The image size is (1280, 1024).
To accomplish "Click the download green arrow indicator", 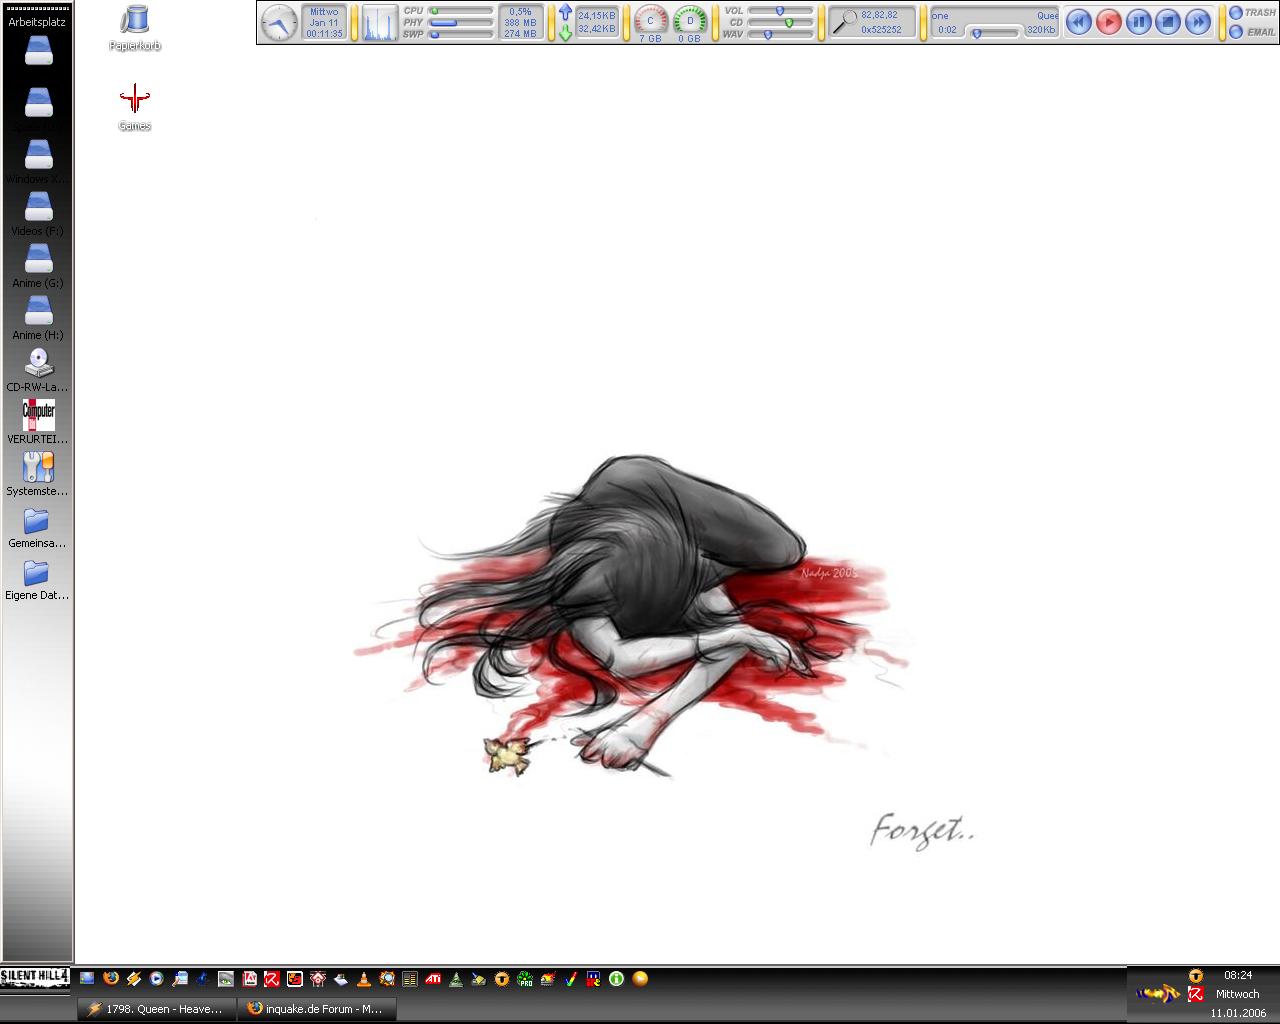I will pyautogui.click(x=565, y=32).
